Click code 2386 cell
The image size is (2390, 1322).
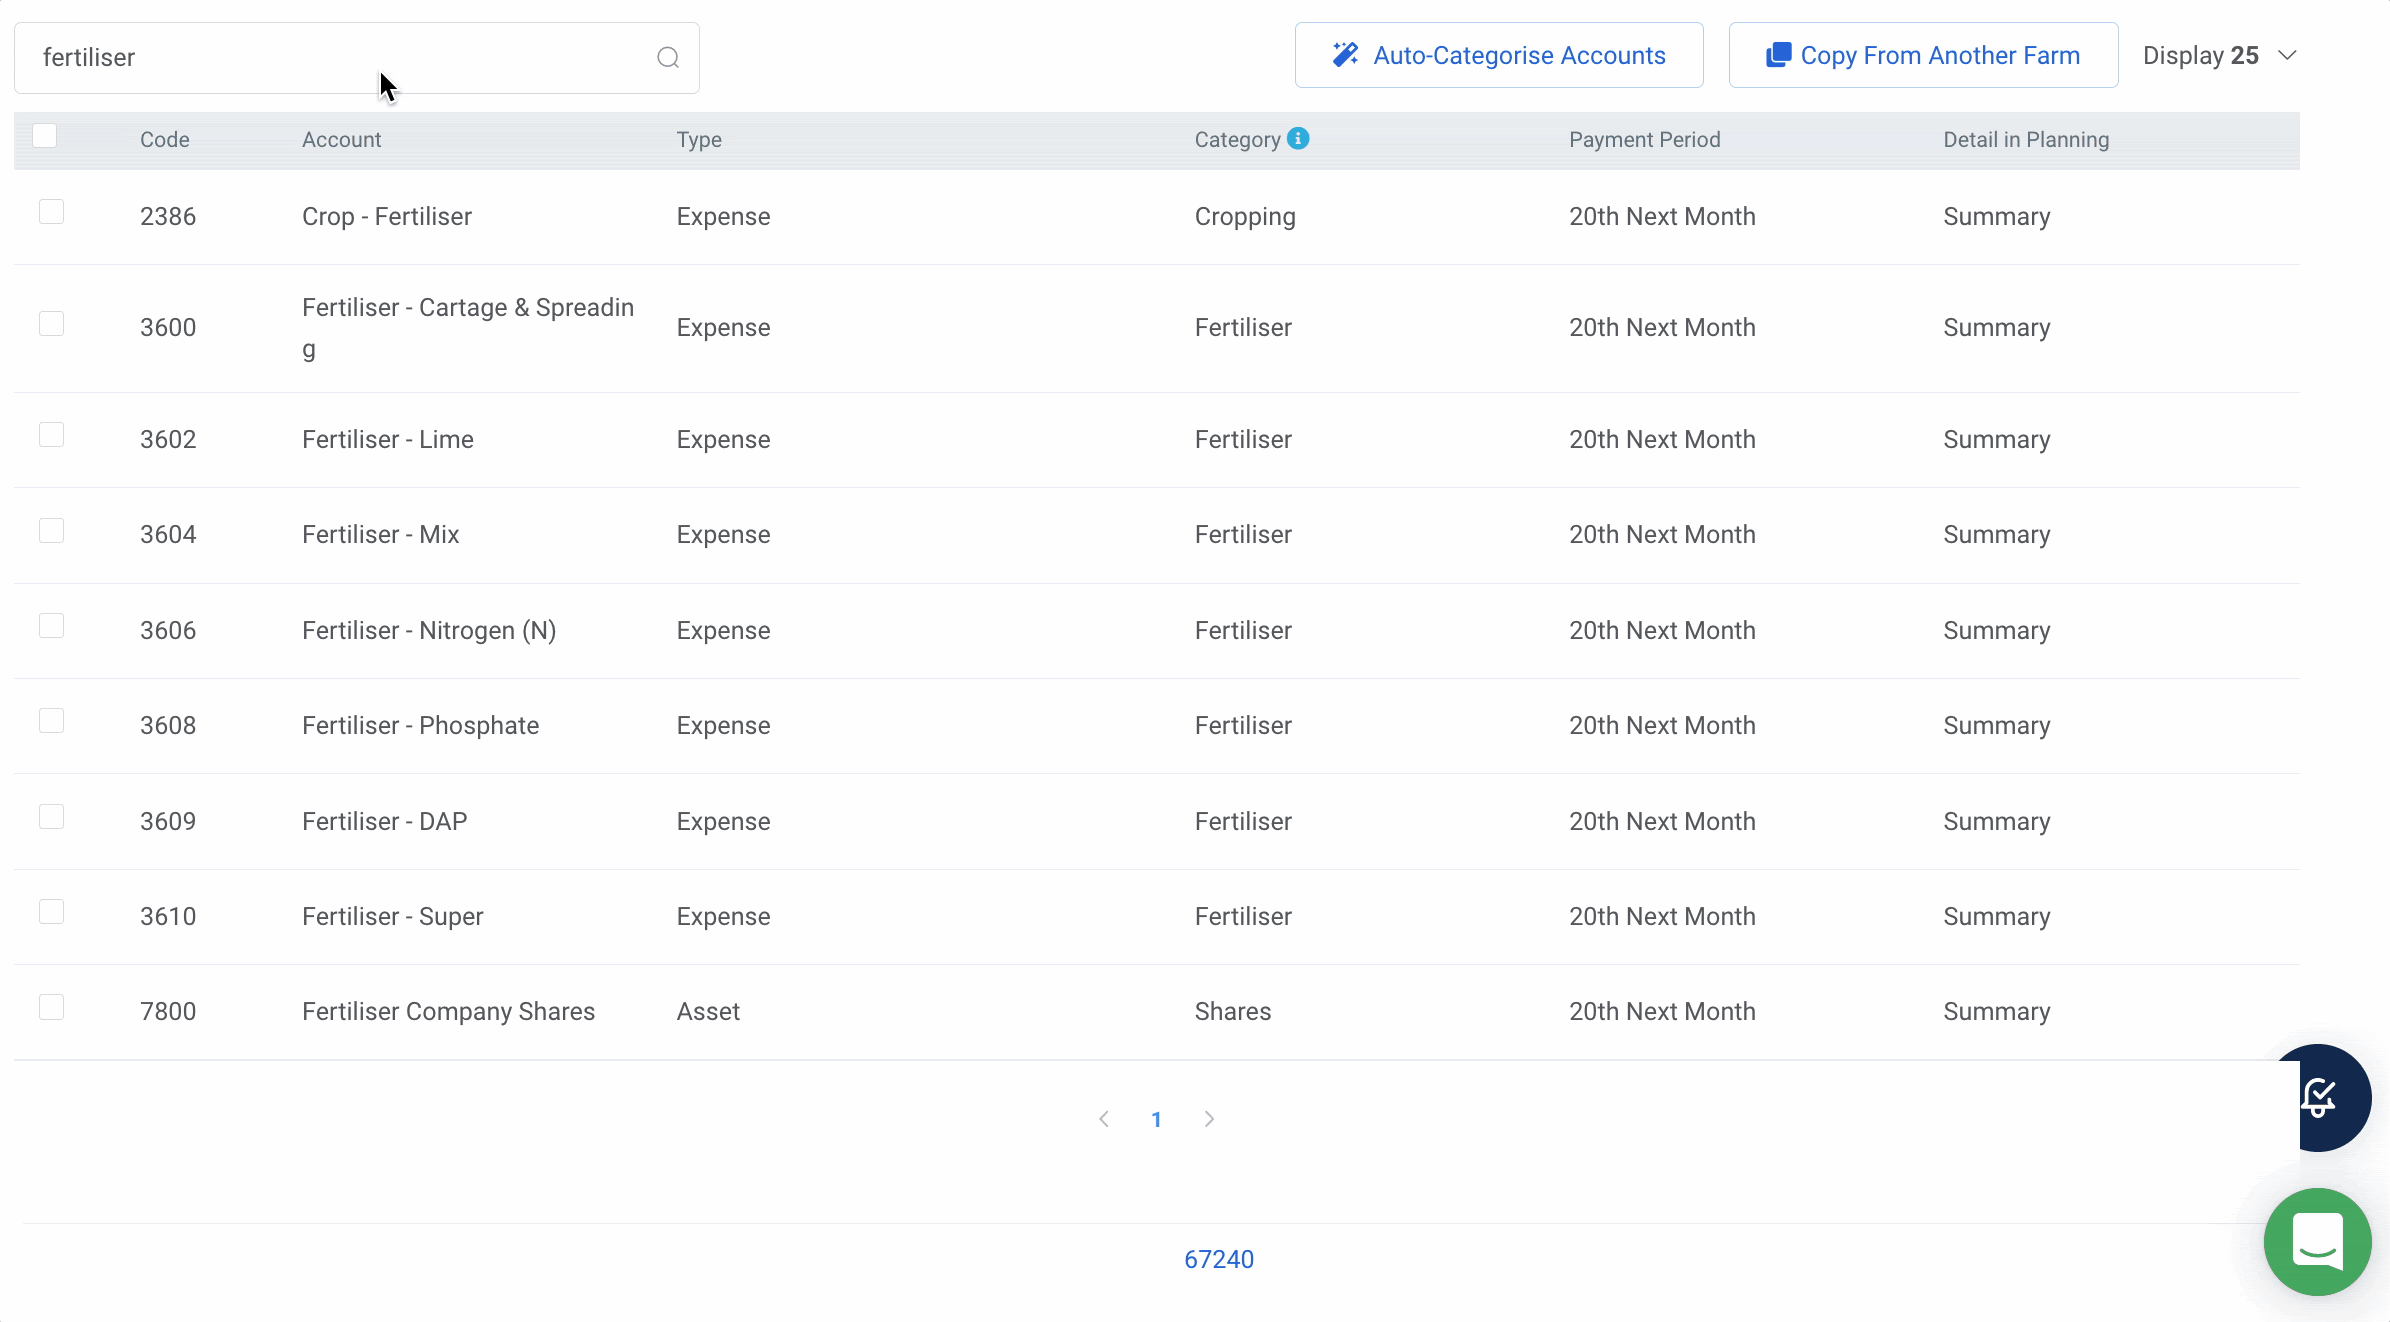coord(168,217)
